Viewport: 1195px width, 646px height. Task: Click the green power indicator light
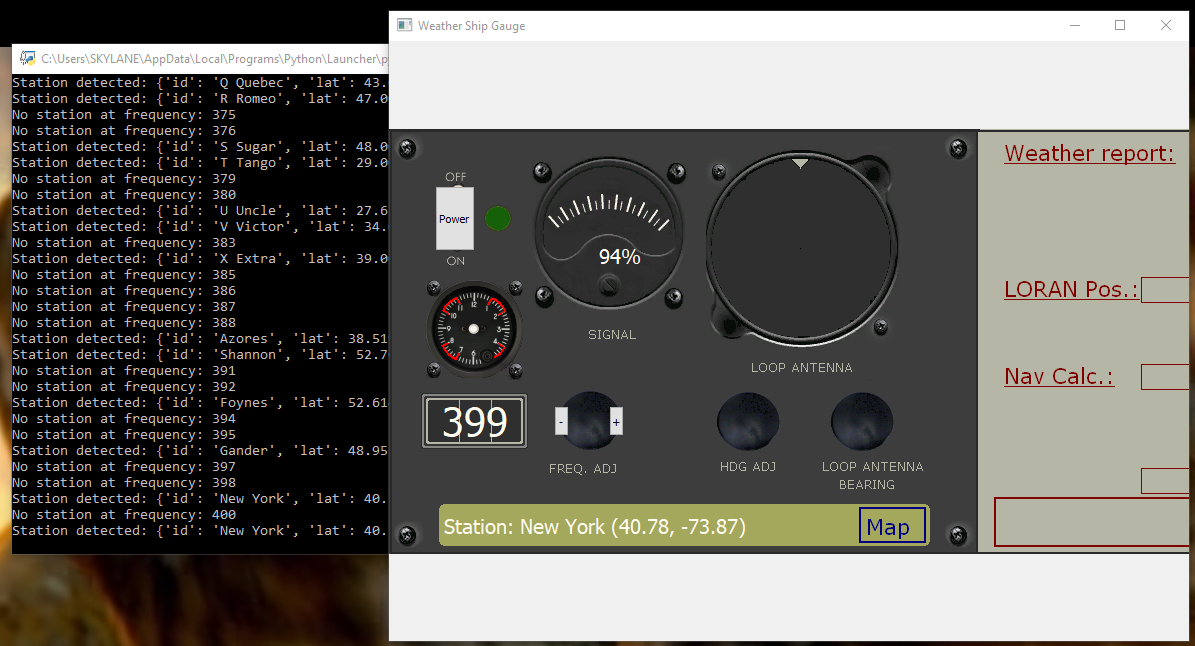tap(497, 218)
